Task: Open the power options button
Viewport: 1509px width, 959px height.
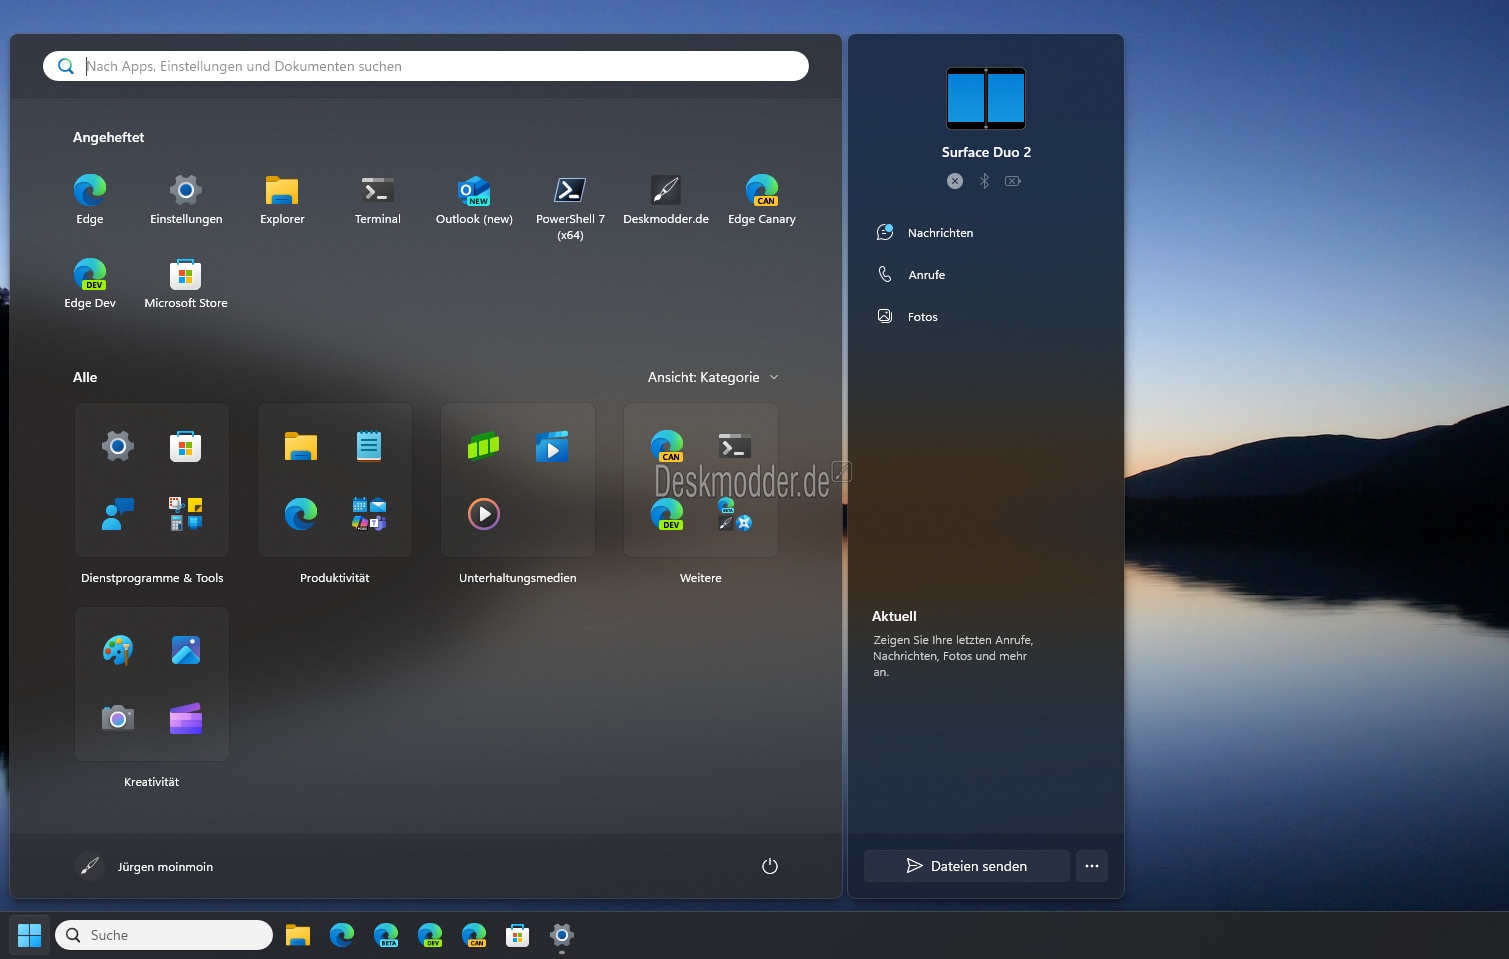Action: [770, 866]
